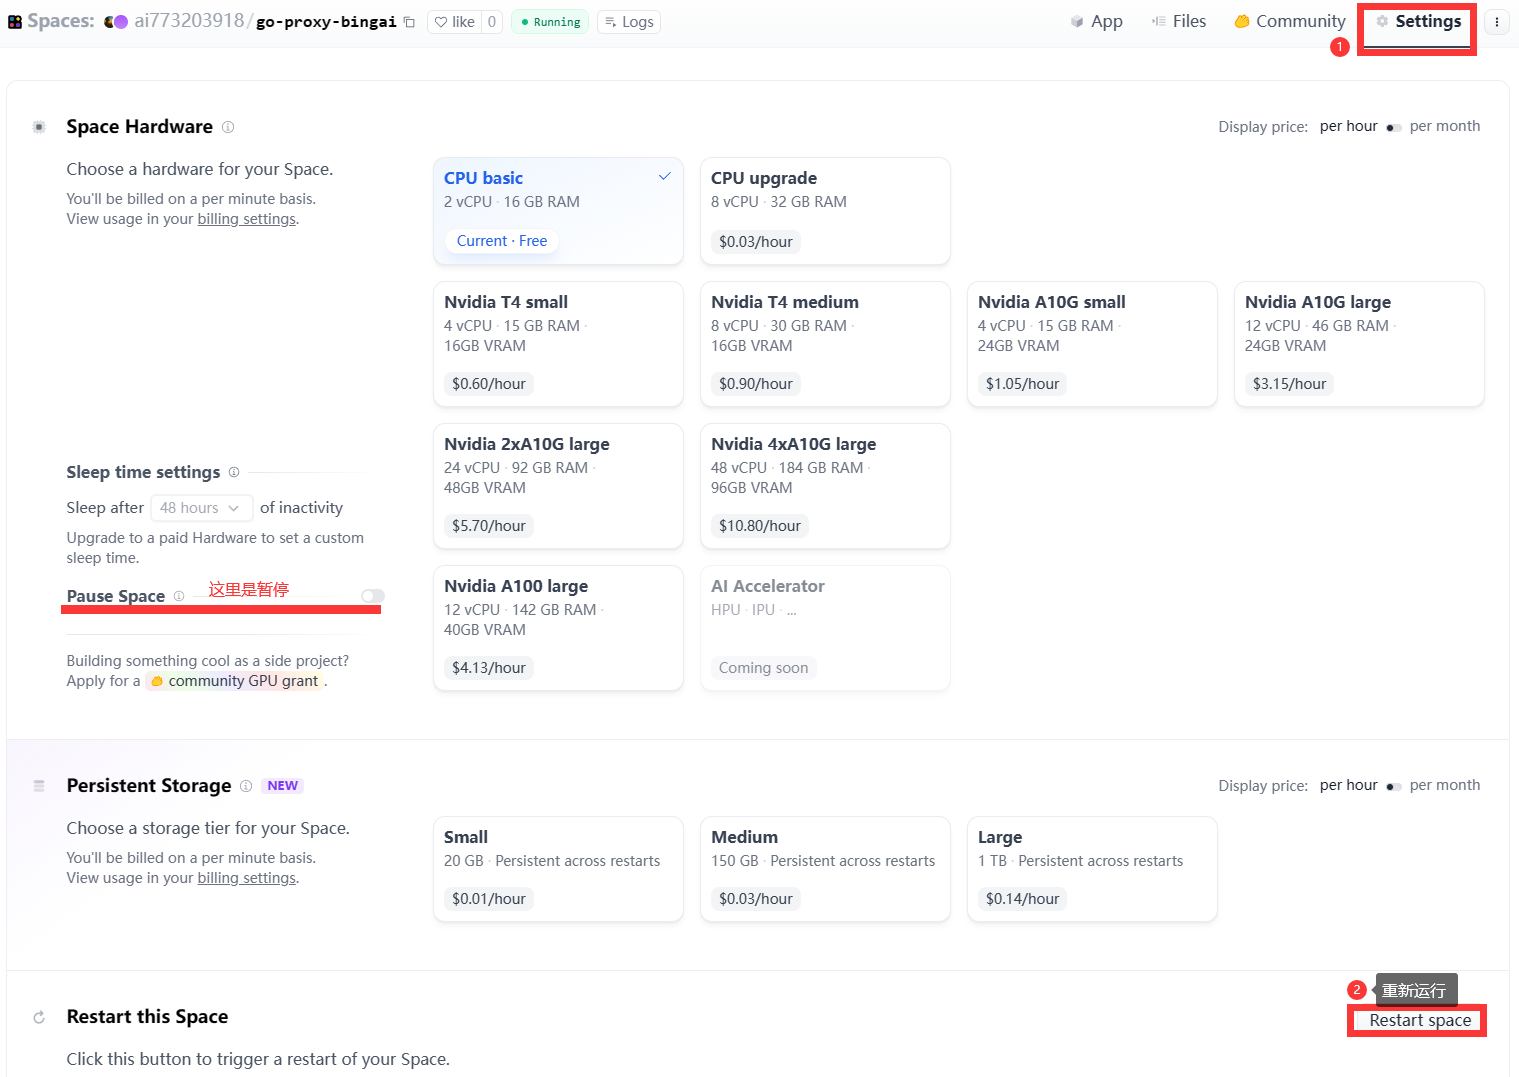Image resolution: width=1519 pixels, height=1077 pixels.
Task: Click the Running status badge
Action: pyautogui.click(x=550, y=22)
